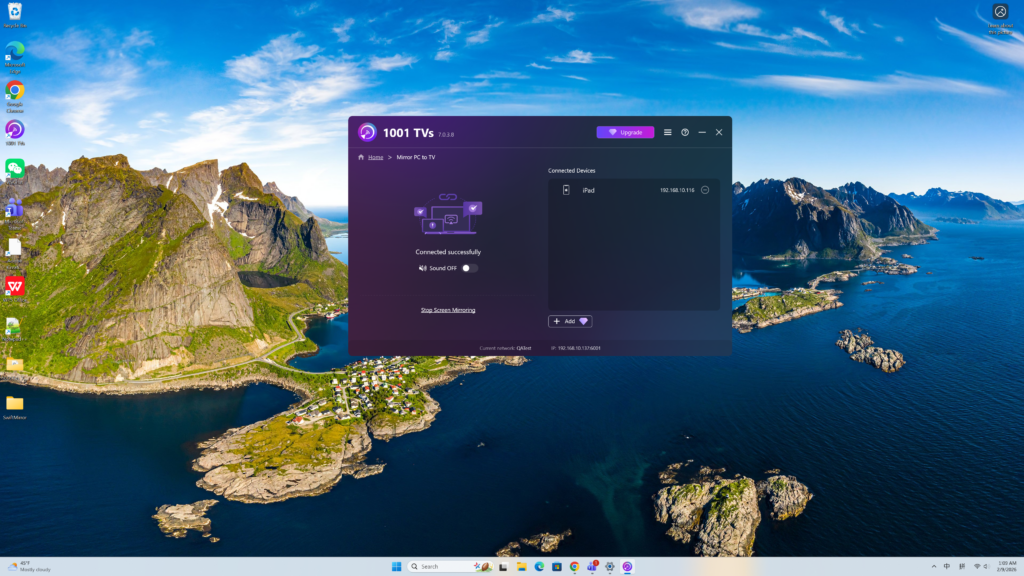Open the Google Chrome desktop shortcut

point(15,92)
